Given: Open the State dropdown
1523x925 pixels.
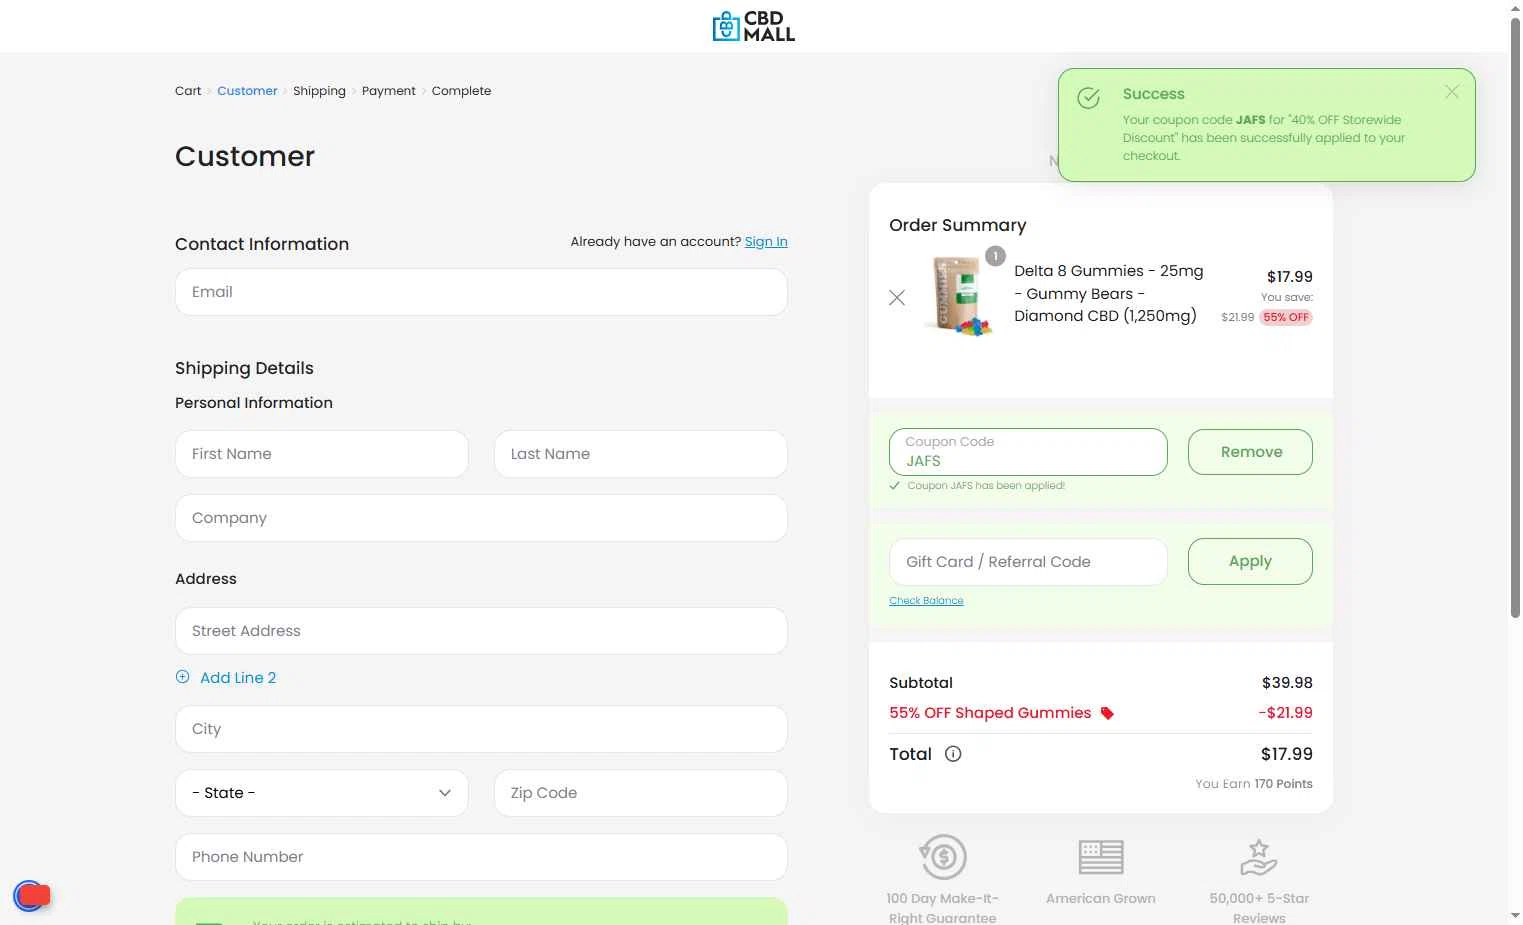Looking at the screenshot, I should coord(322,793).
